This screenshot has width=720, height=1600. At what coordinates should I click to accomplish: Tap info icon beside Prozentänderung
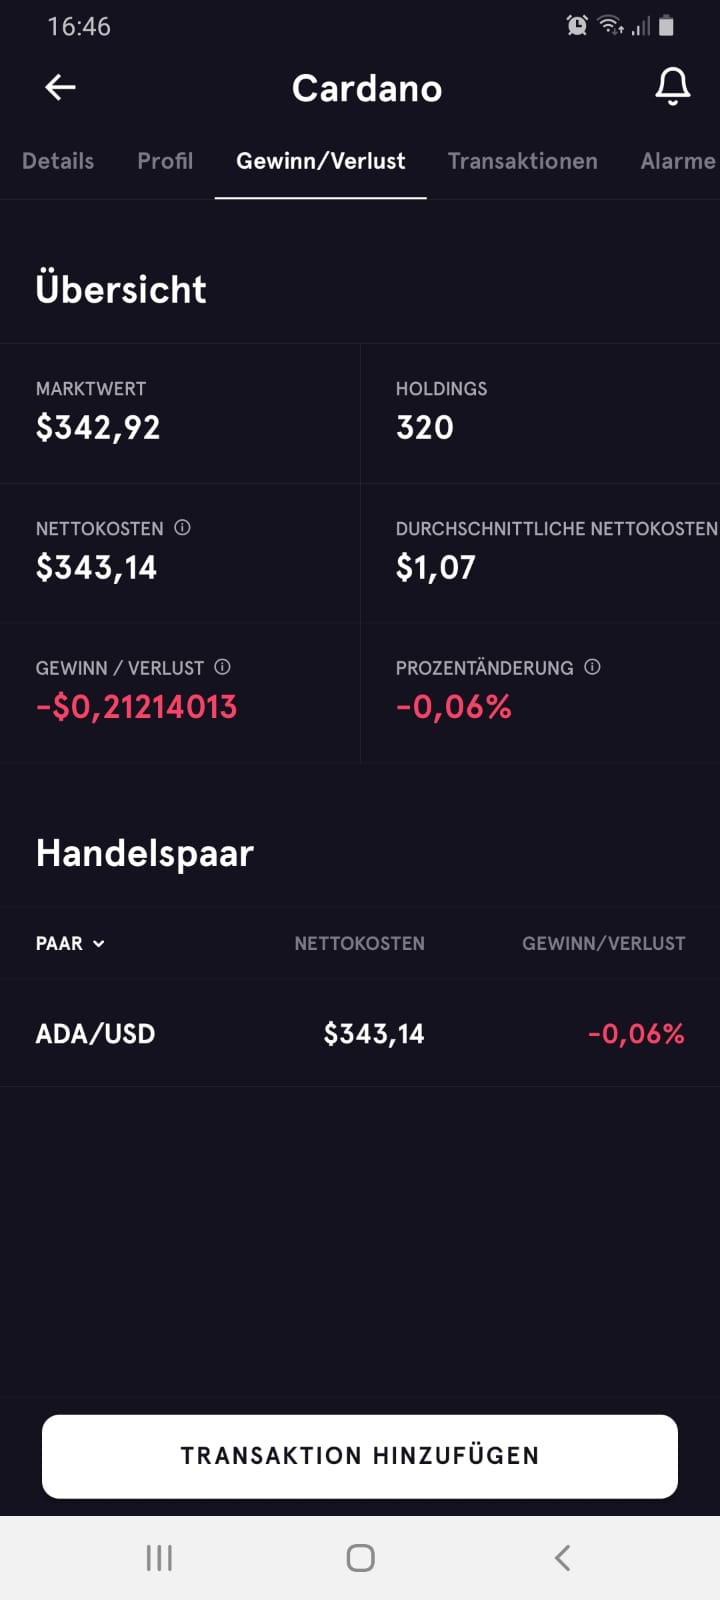tap(592, 667)
